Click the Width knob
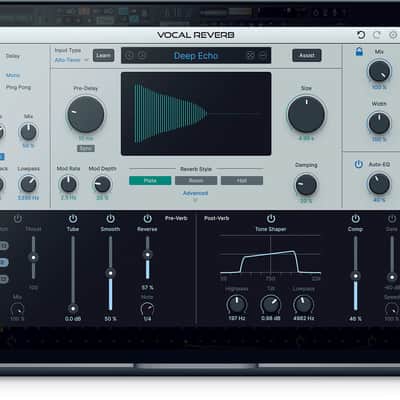This screenshot has height=400, width=400. [379, 123]
